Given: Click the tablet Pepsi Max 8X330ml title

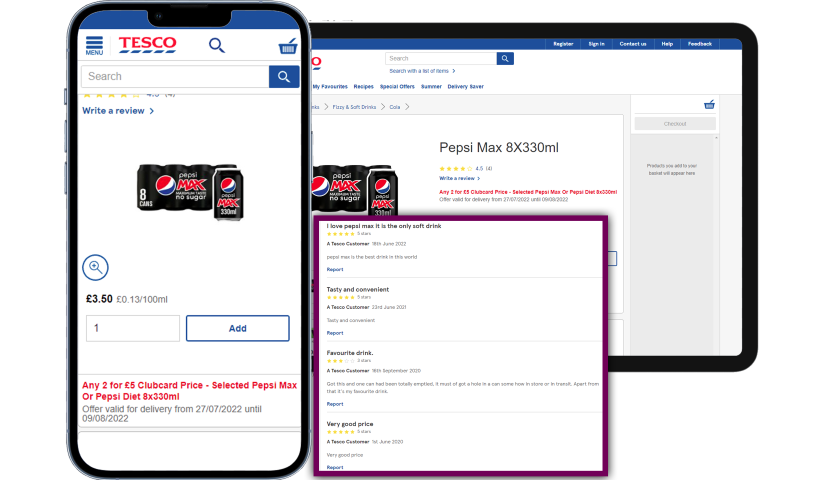Looking at the screenshot, I should [499, 148].
